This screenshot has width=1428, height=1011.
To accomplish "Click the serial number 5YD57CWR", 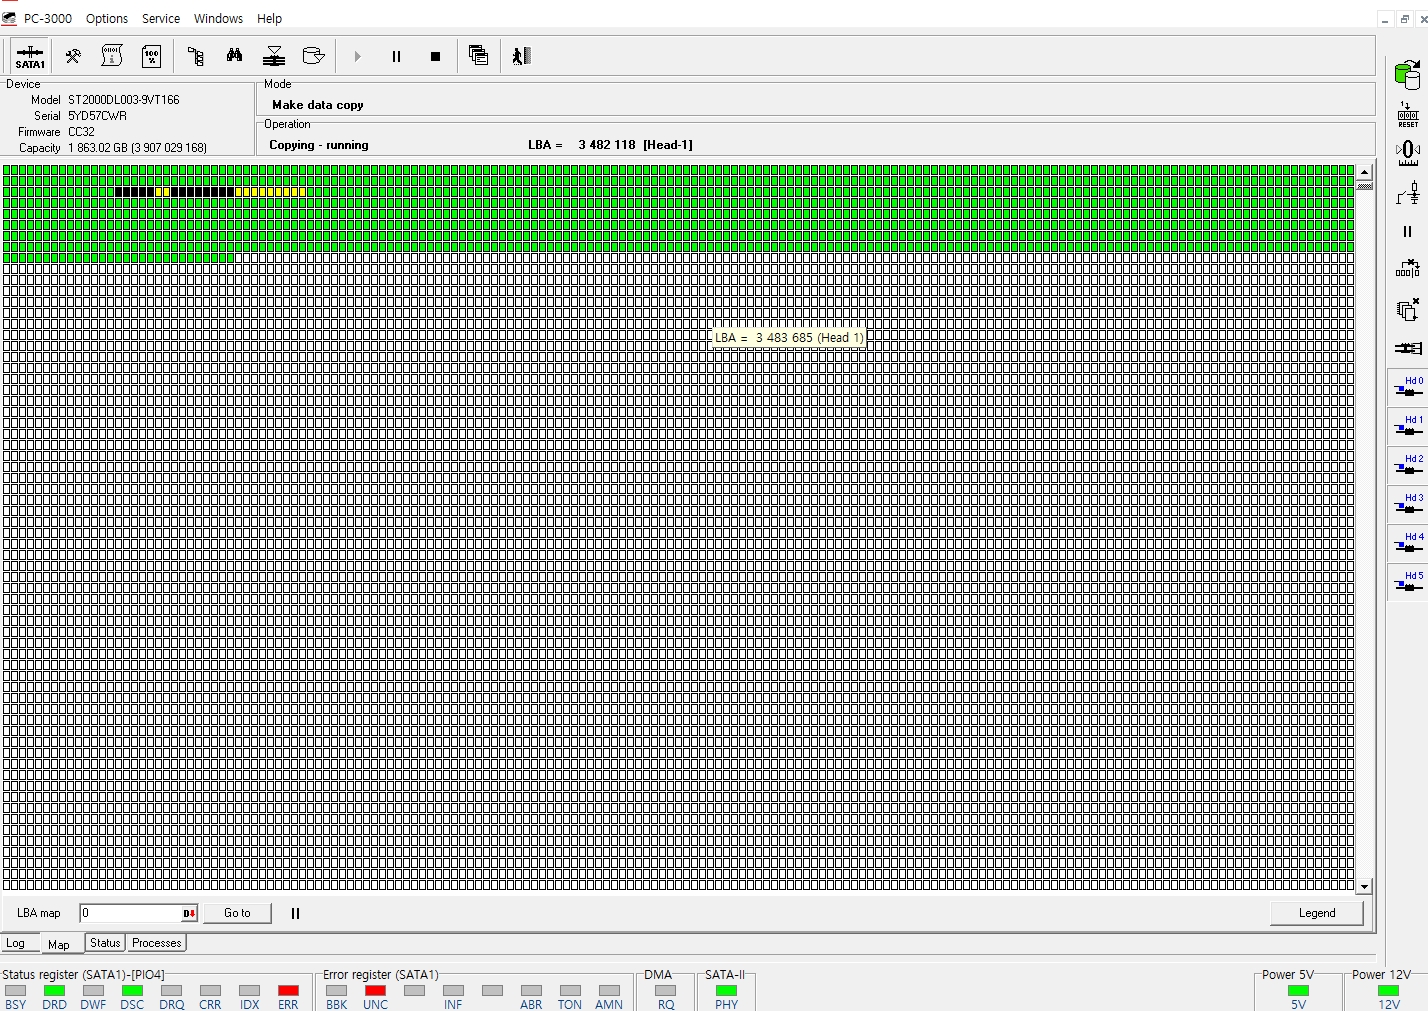I will tap(97, 116).
